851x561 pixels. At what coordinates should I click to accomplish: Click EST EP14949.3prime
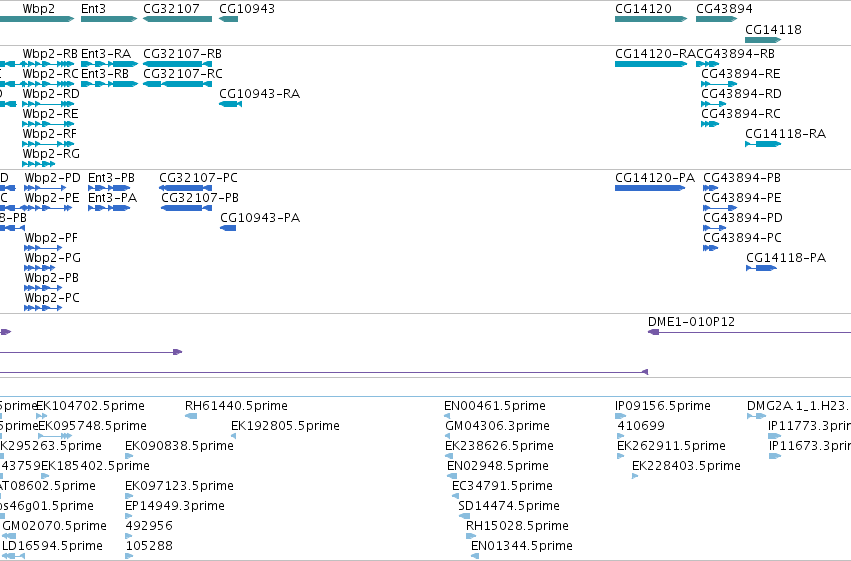click(x=129, y=516)
